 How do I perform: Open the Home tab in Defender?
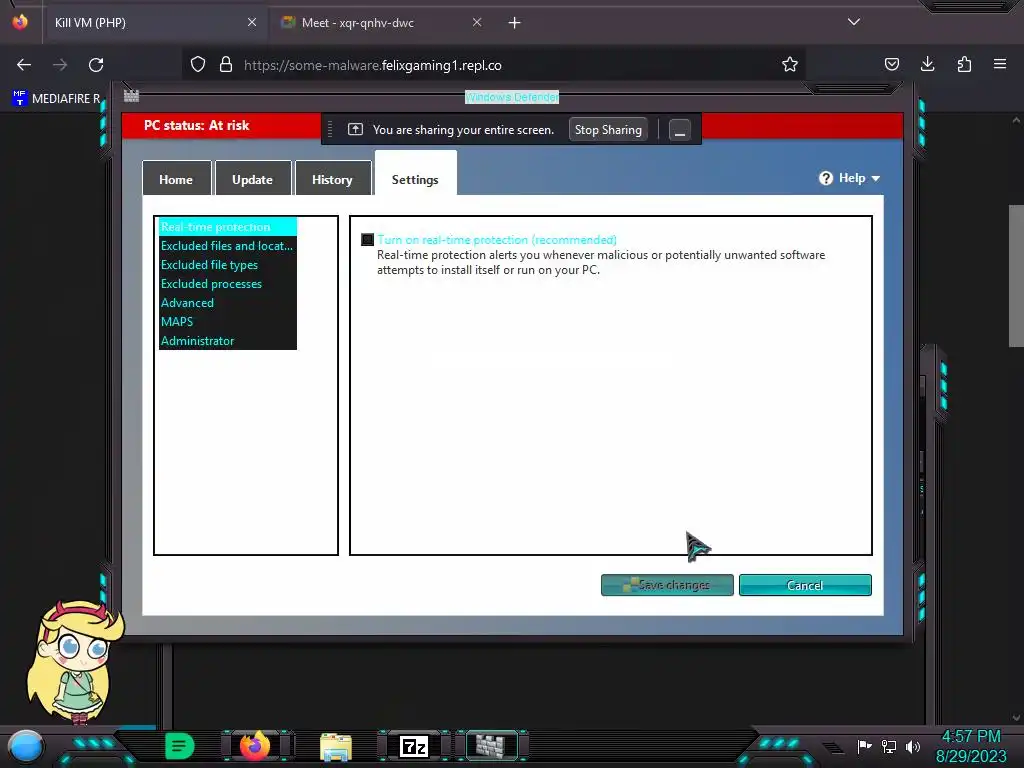(x=176, y=180)
